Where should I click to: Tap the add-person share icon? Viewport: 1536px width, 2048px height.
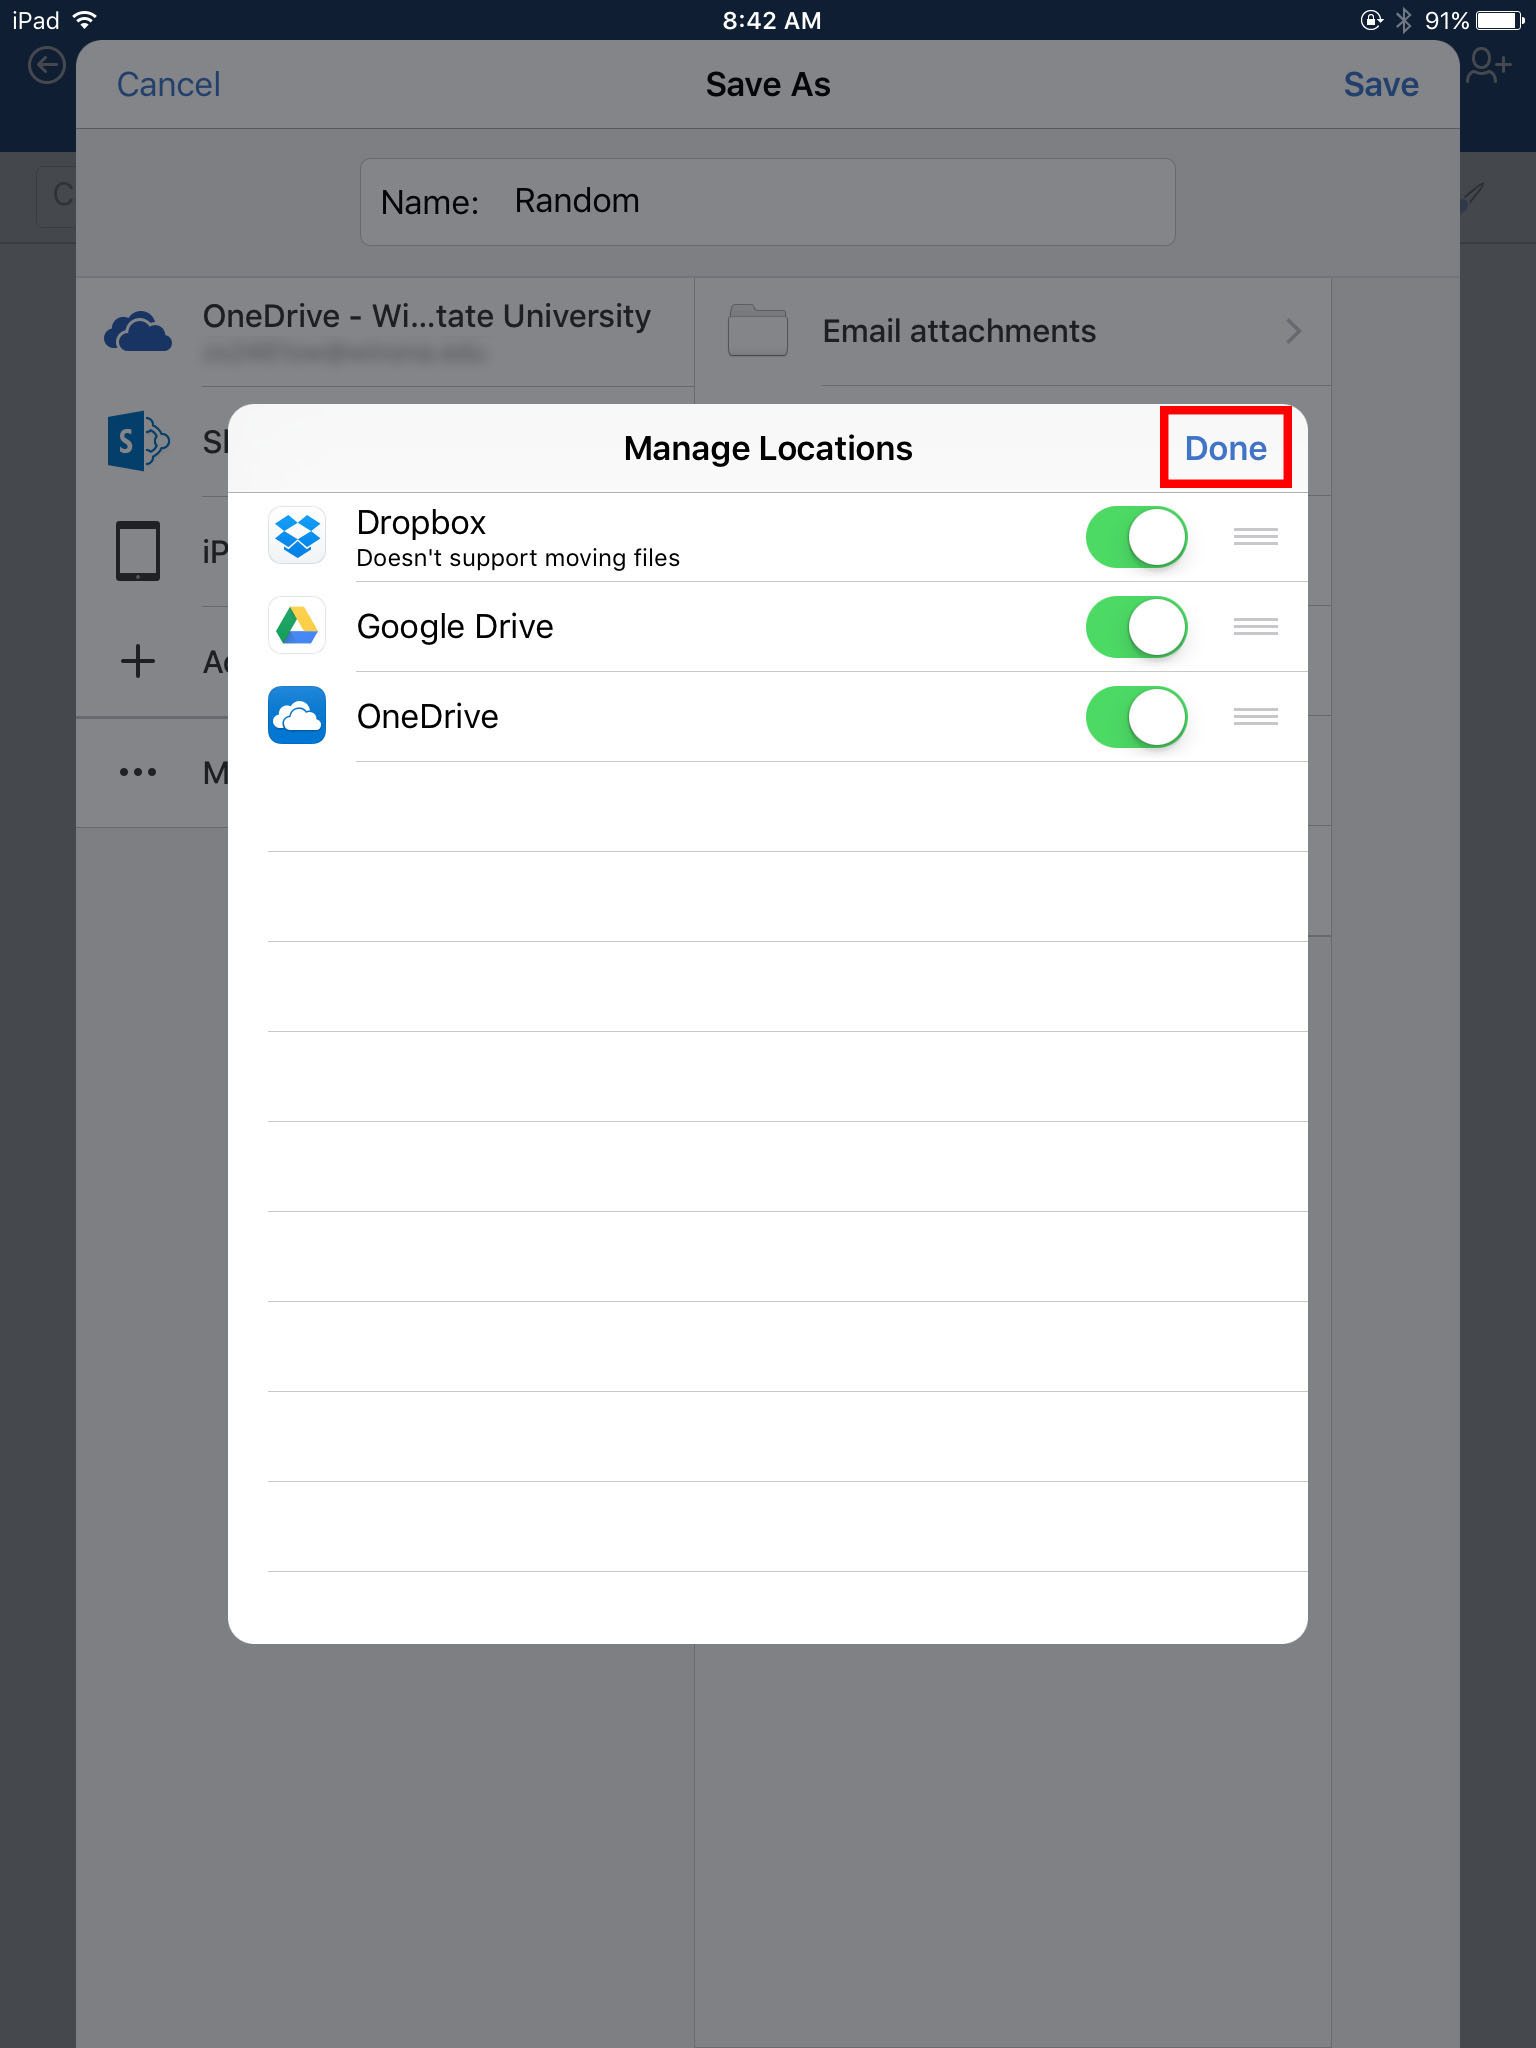(x=1488, y=66)
